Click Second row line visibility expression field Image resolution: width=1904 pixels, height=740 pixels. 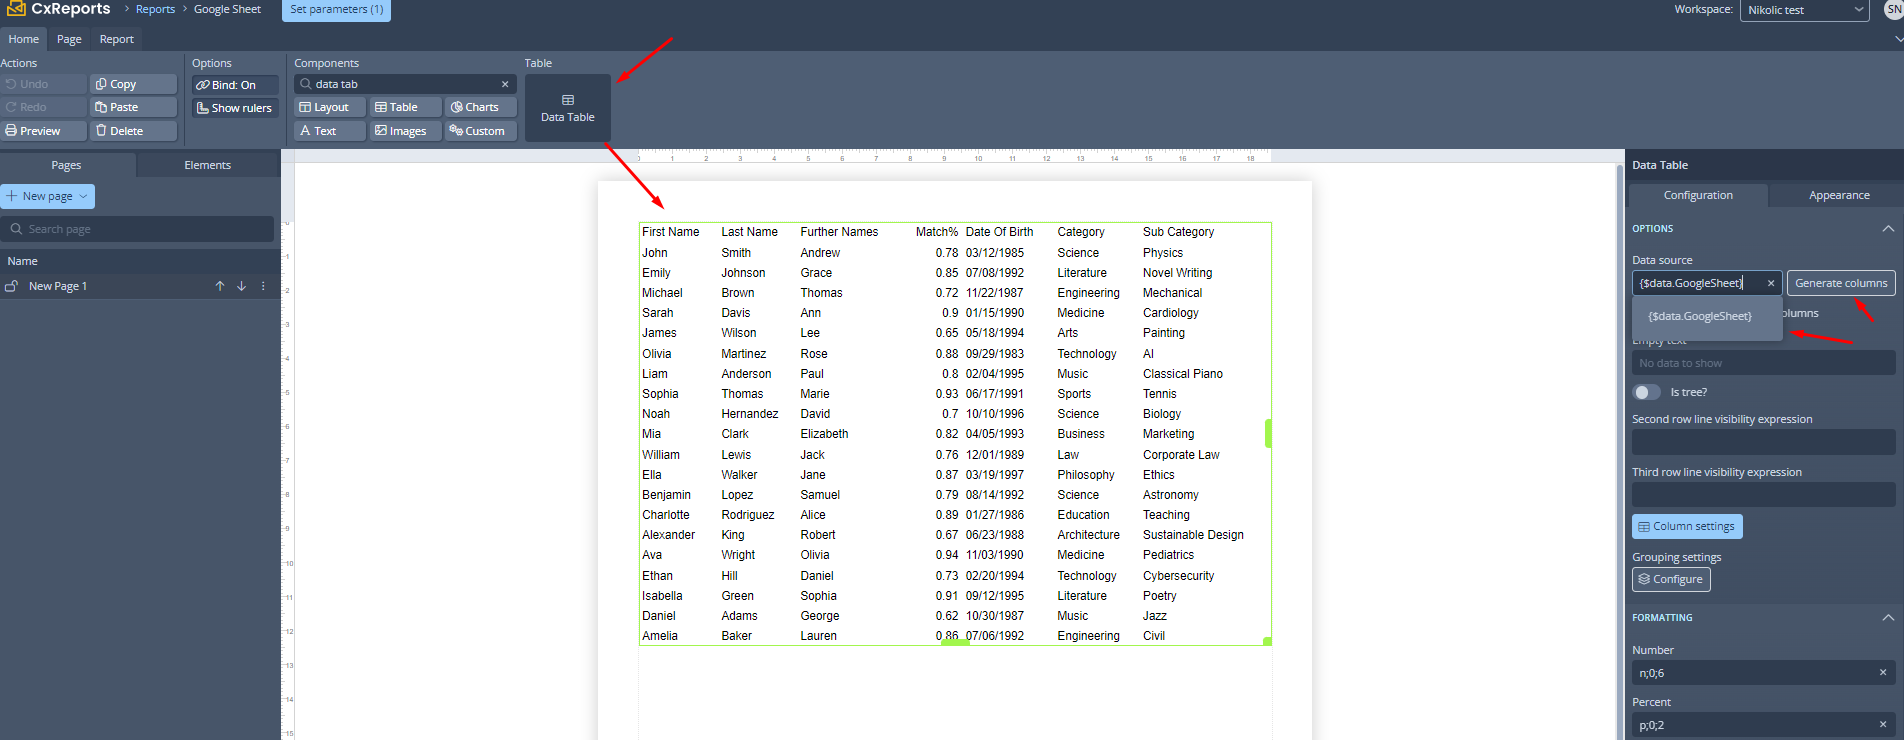[x=1763, y=442]
